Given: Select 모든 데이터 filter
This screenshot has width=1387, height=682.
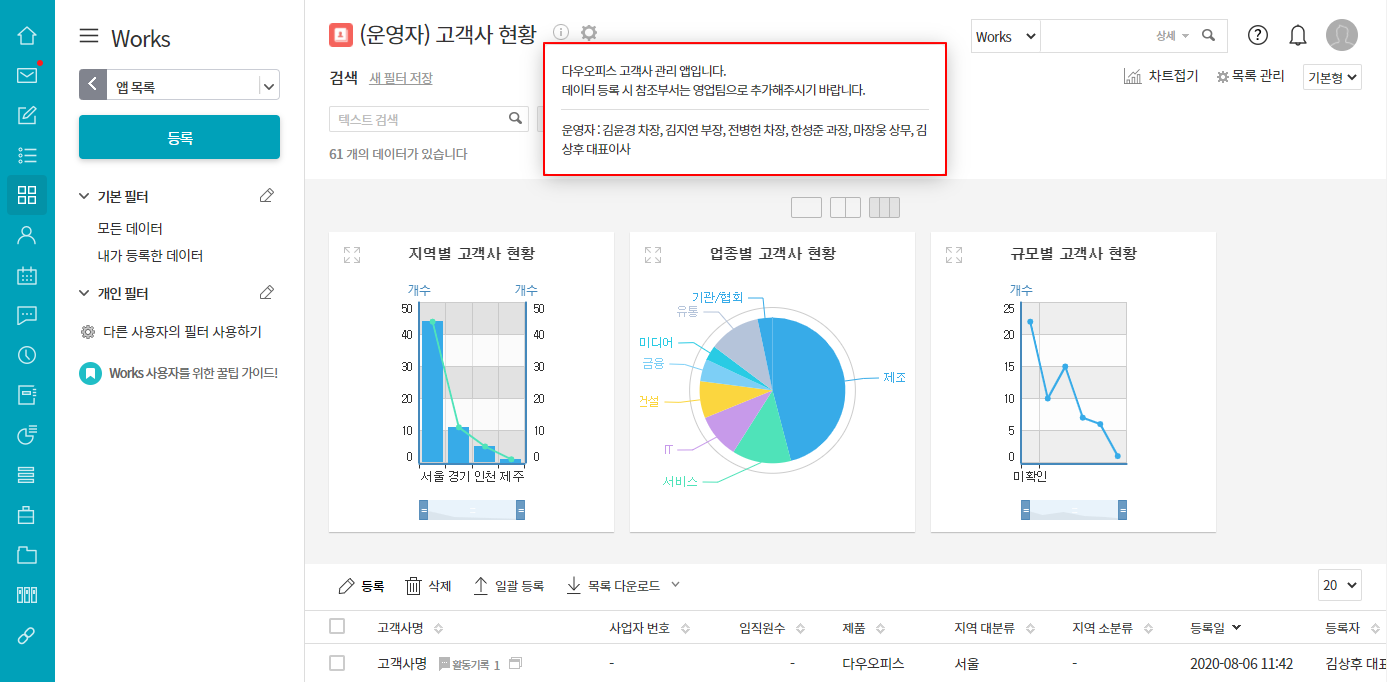Looking at the screenshot, I should pos(130,228).
